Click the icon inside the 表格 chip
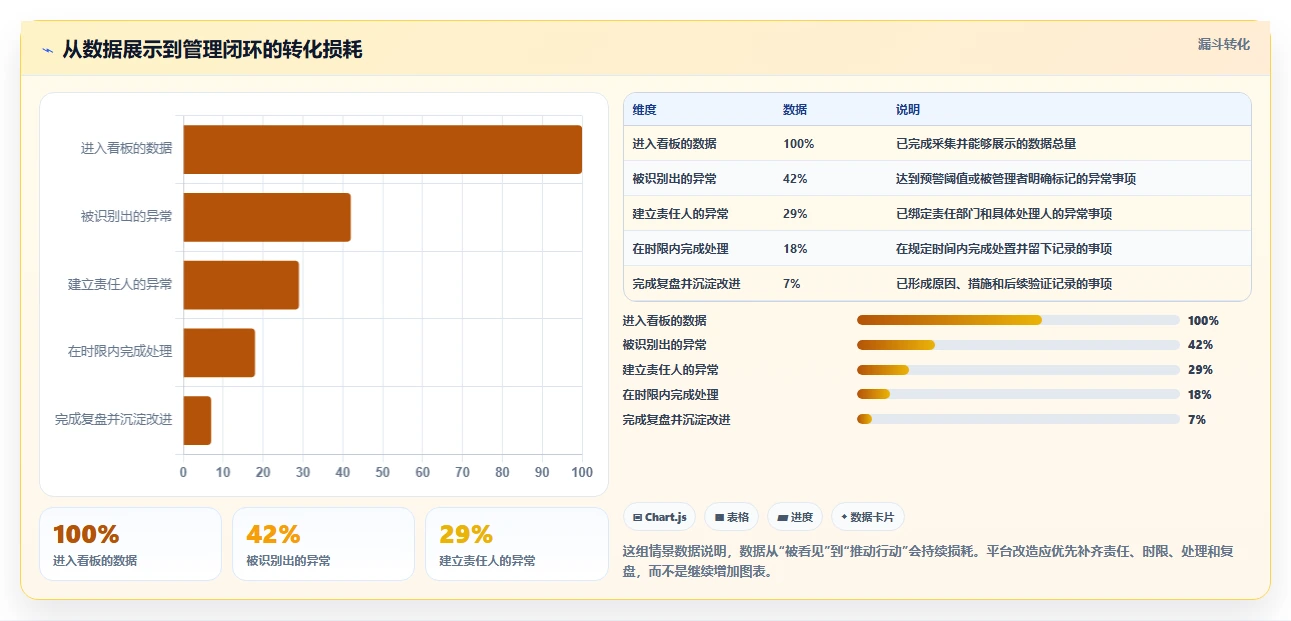1291x621 pixels. (719, 517)
